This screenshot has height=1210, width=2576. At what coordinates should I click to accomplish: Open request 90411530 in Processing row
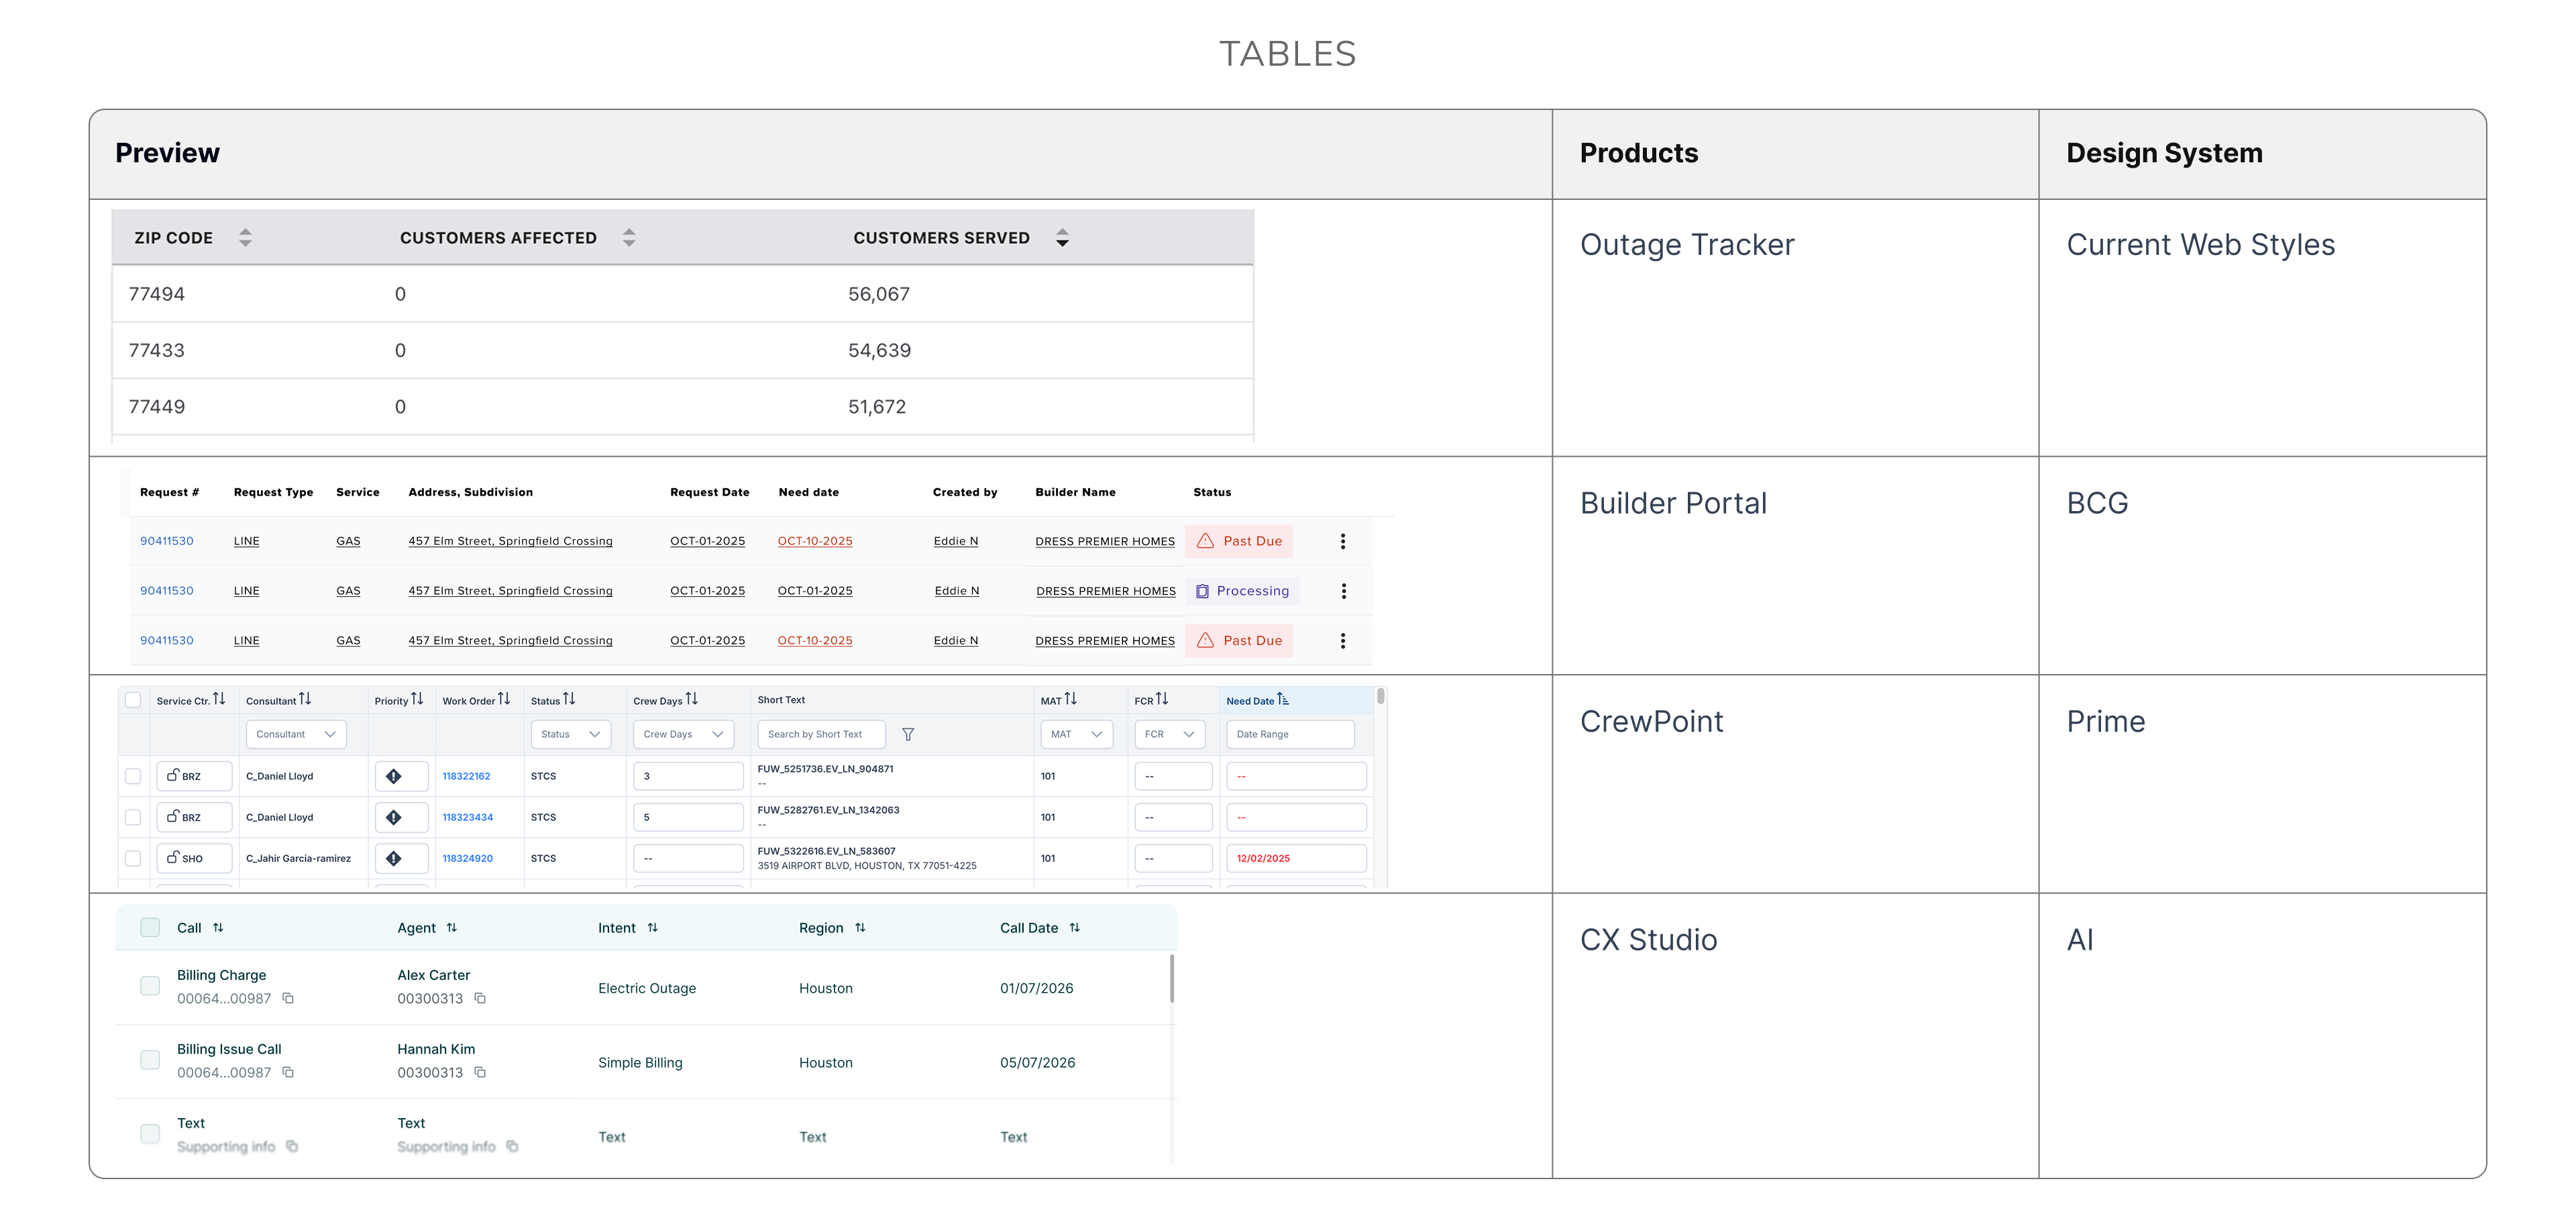167,591
